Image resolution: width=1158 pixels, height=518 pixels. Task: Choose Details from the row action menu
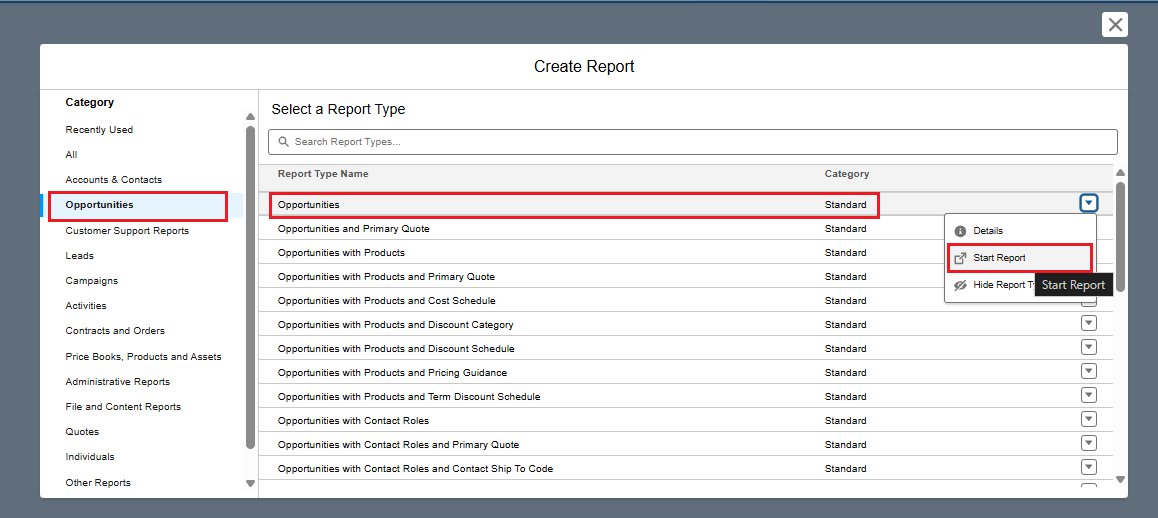point(1018,231)
